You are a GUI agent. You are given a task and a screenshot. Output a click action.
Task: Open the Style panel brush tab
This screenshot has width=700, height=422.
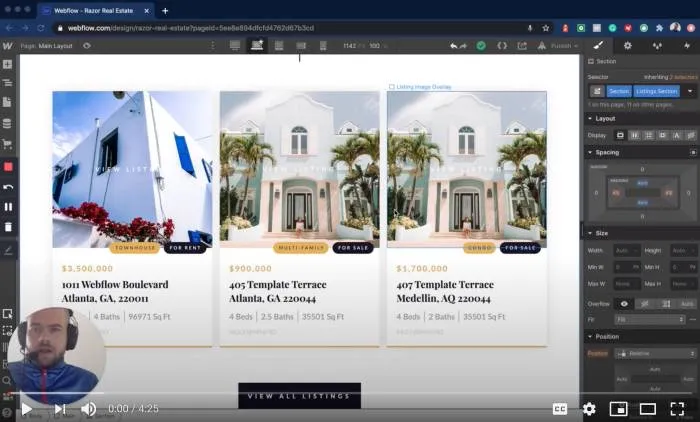tap(599, 45)
